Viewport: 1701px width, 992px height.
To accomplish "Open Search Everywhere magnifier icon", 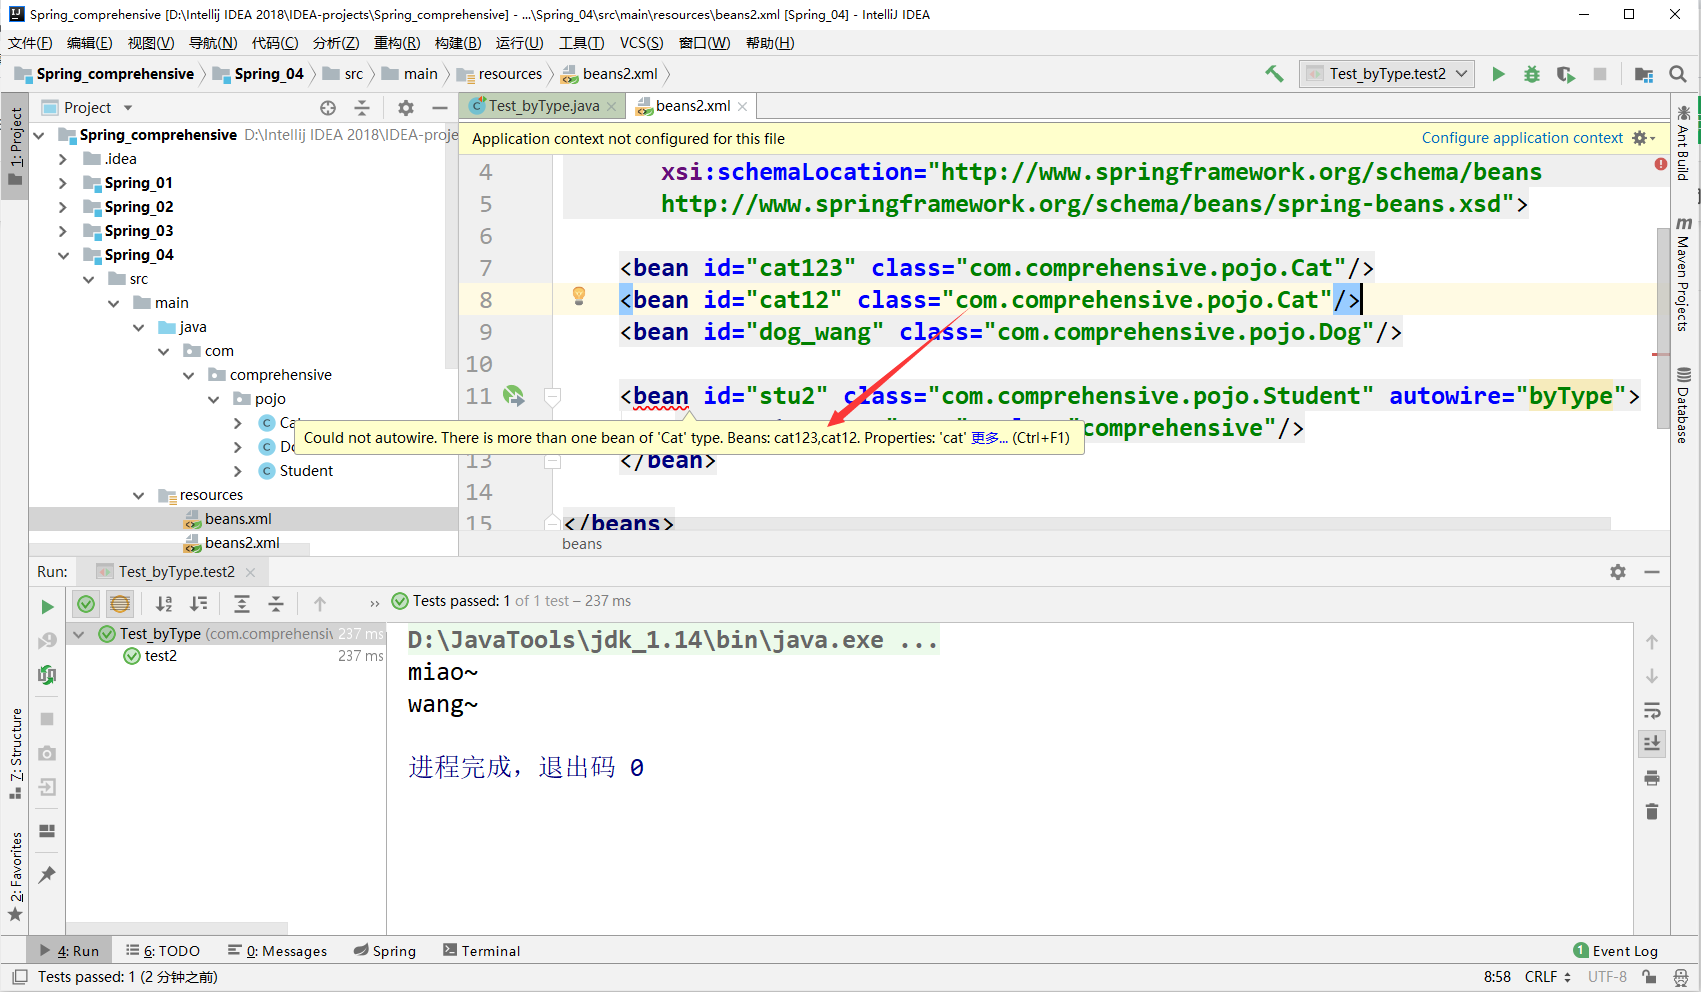I will coord(1678,74).
